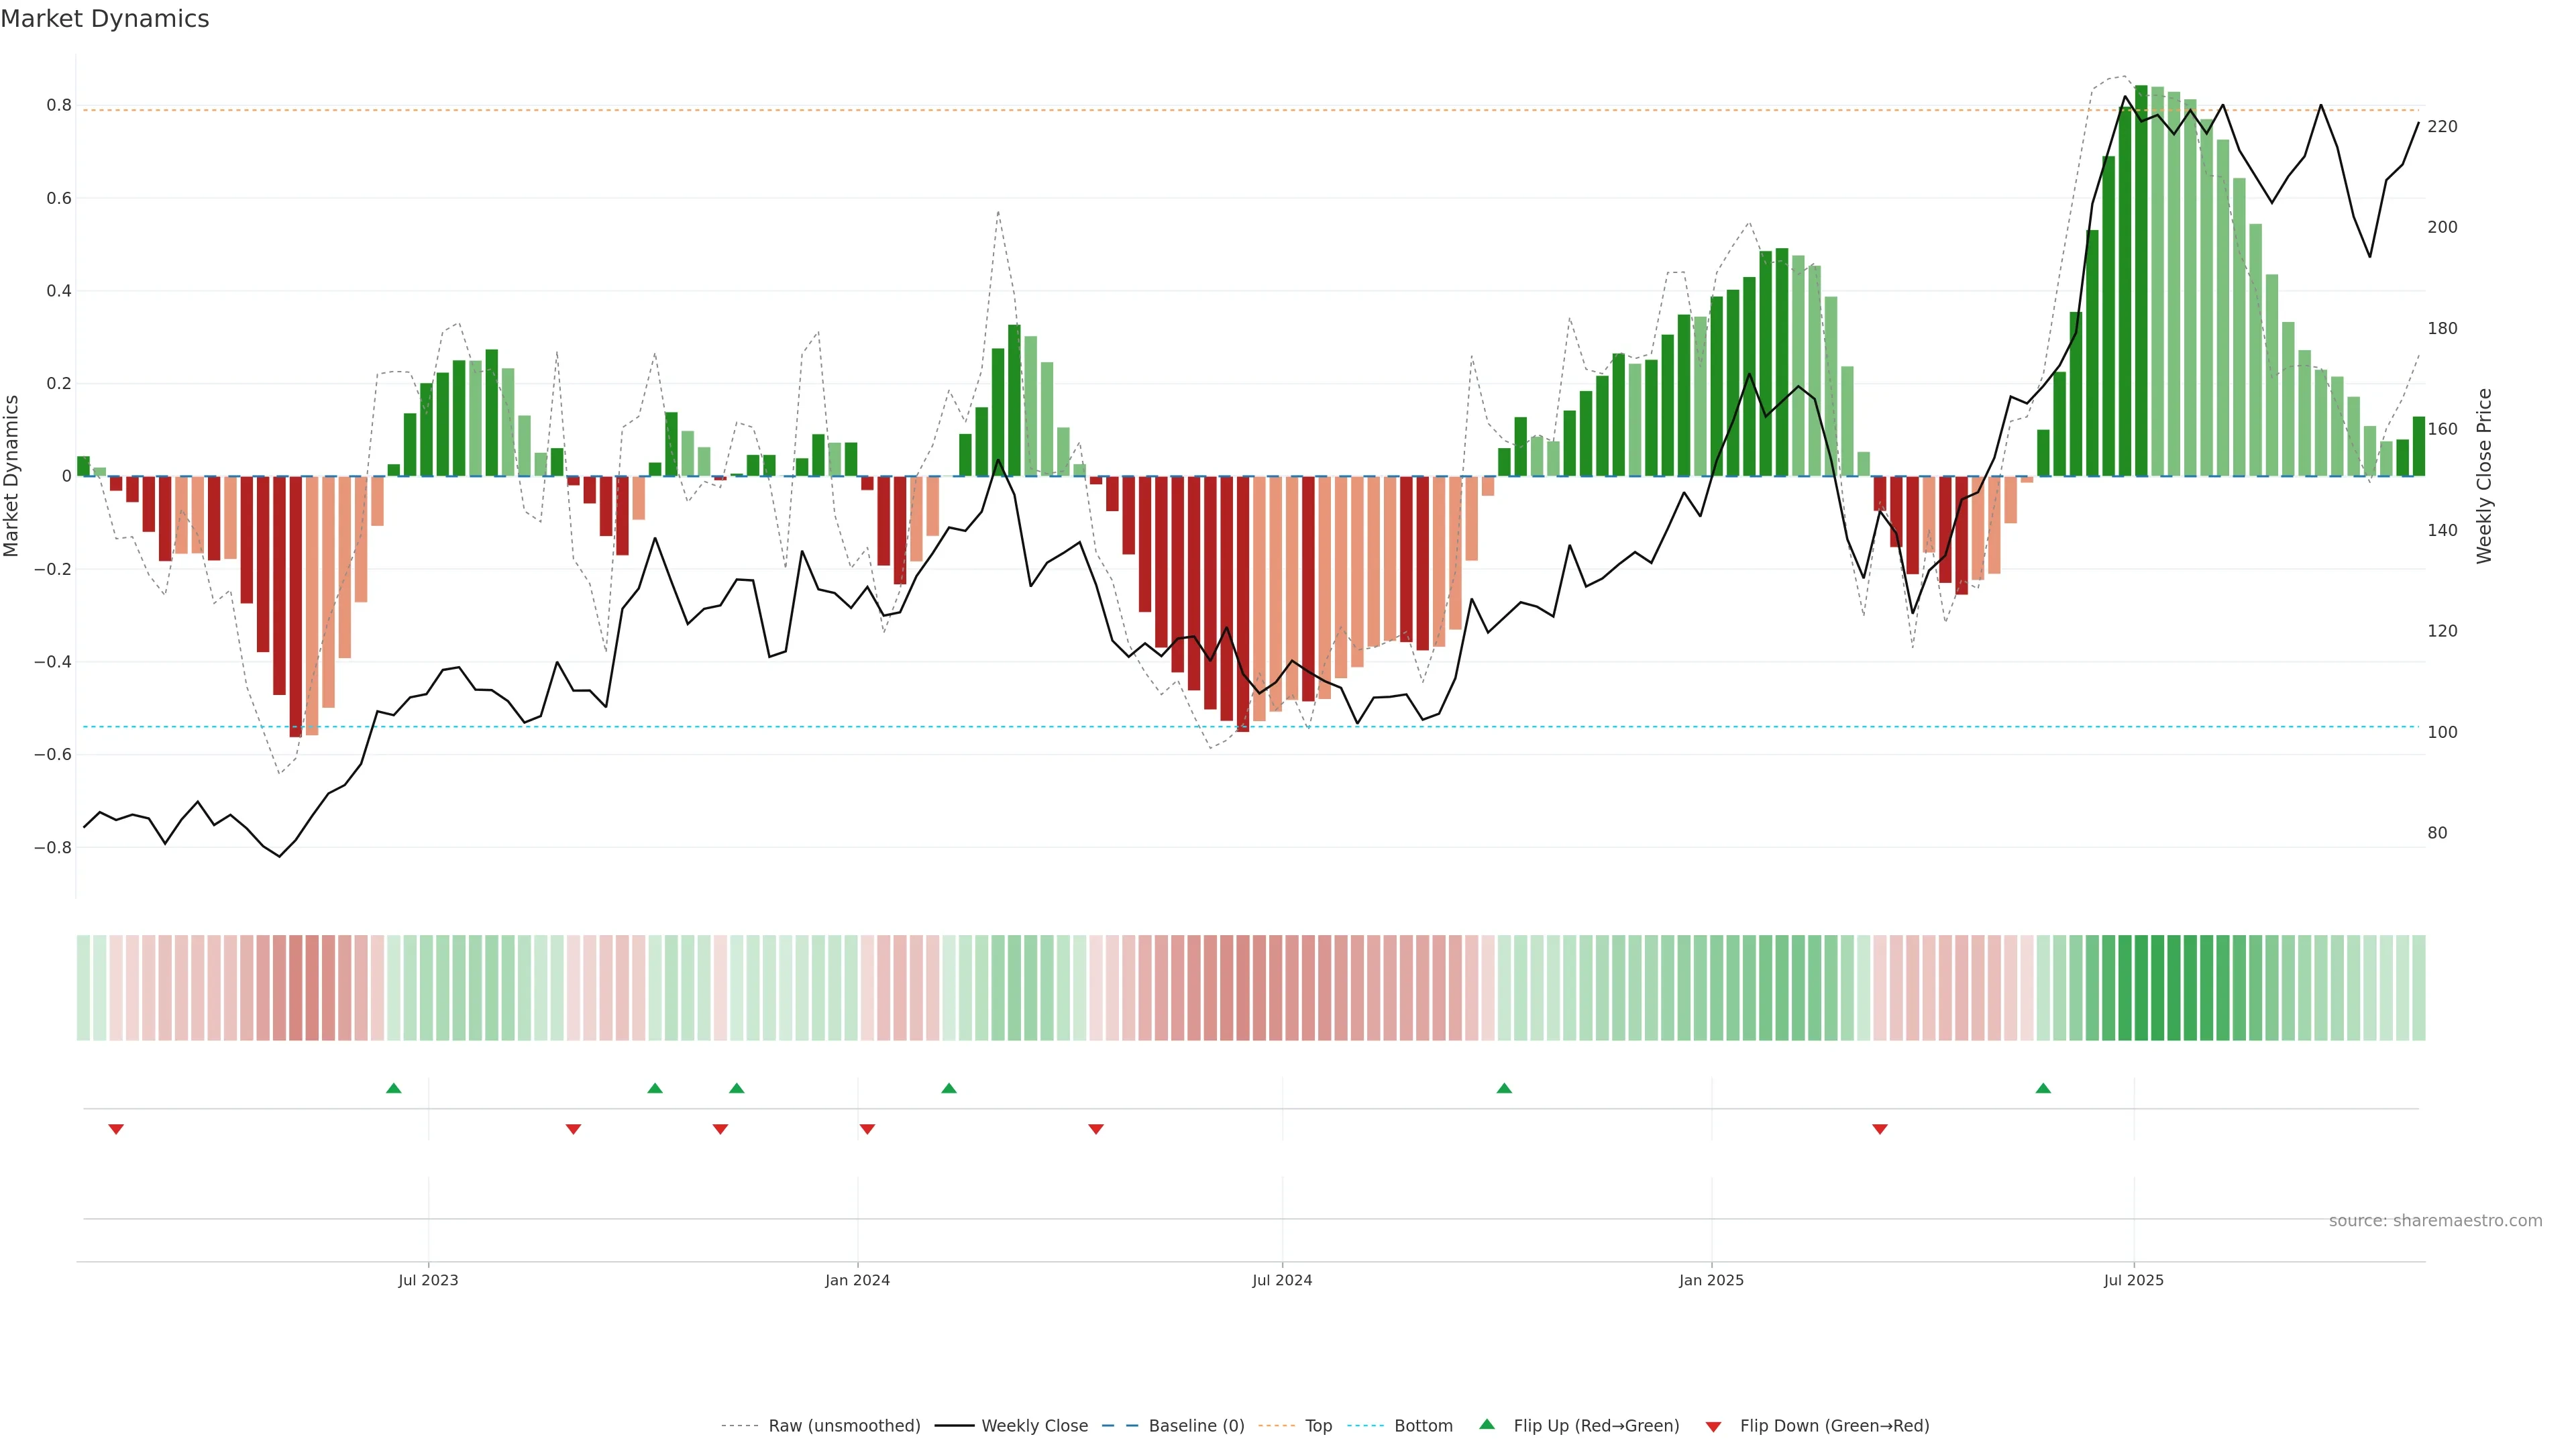The image size is (2576, 1449).
Task: Click the Flip Up legend triangle icon
Action: coord(1487,1424)
